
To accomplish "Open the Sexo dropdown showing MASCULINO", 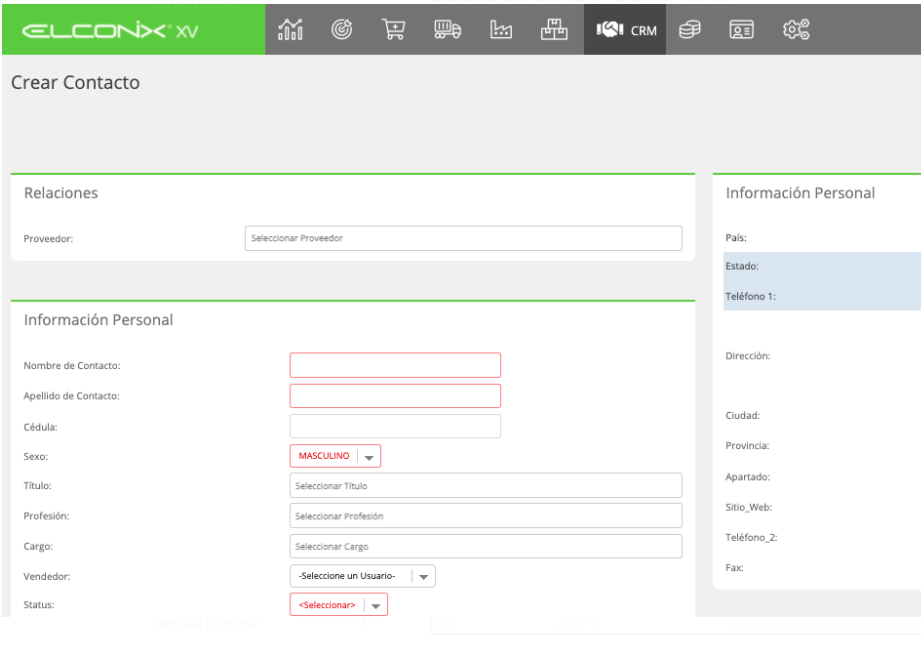I will (x=335, y=456).
